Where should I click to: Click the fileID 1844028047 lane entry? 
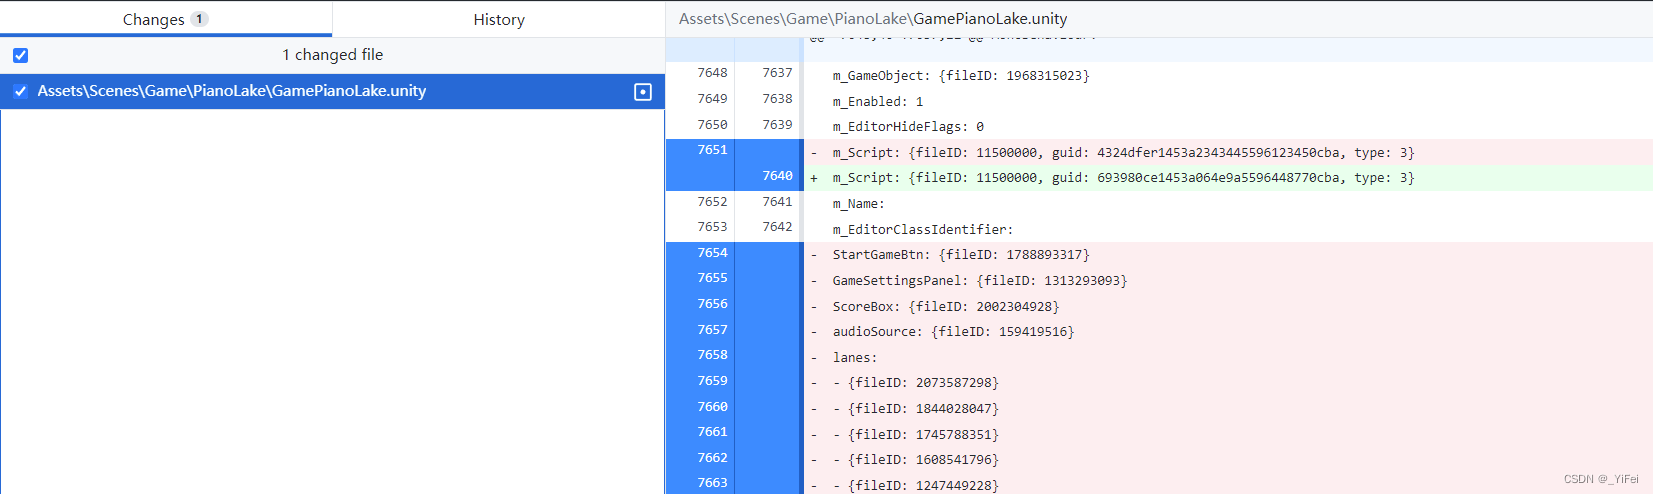pos(916,409)
